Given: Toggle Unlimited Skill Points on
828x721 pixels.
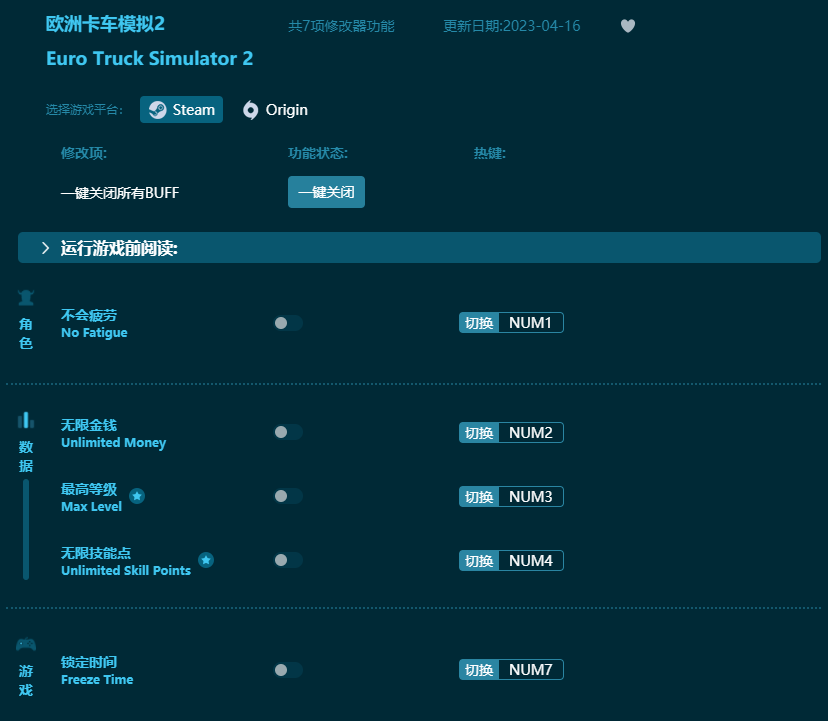Looking at the screenshot, I should click(x=288, y=560).
